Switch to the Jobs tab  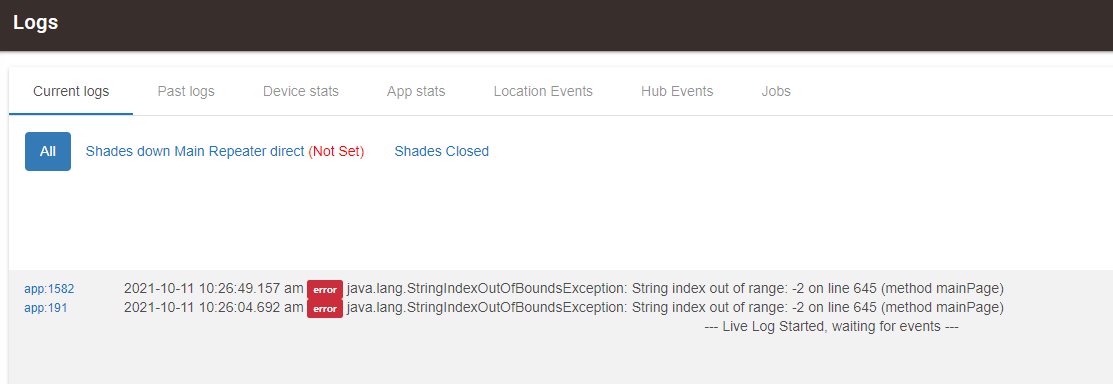point(776,92)
